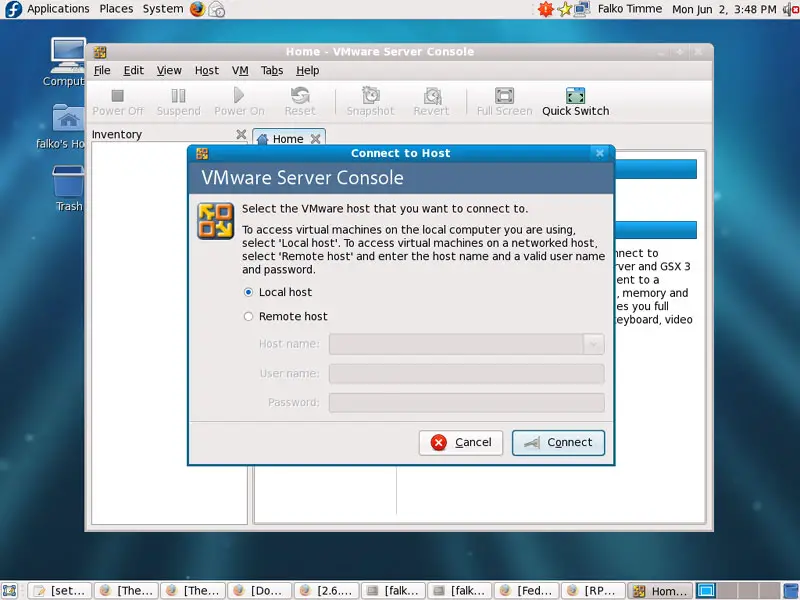Expand the Host name dropdown arrow
This screenshot has width=800, height=600.
(x=594, y=344)
